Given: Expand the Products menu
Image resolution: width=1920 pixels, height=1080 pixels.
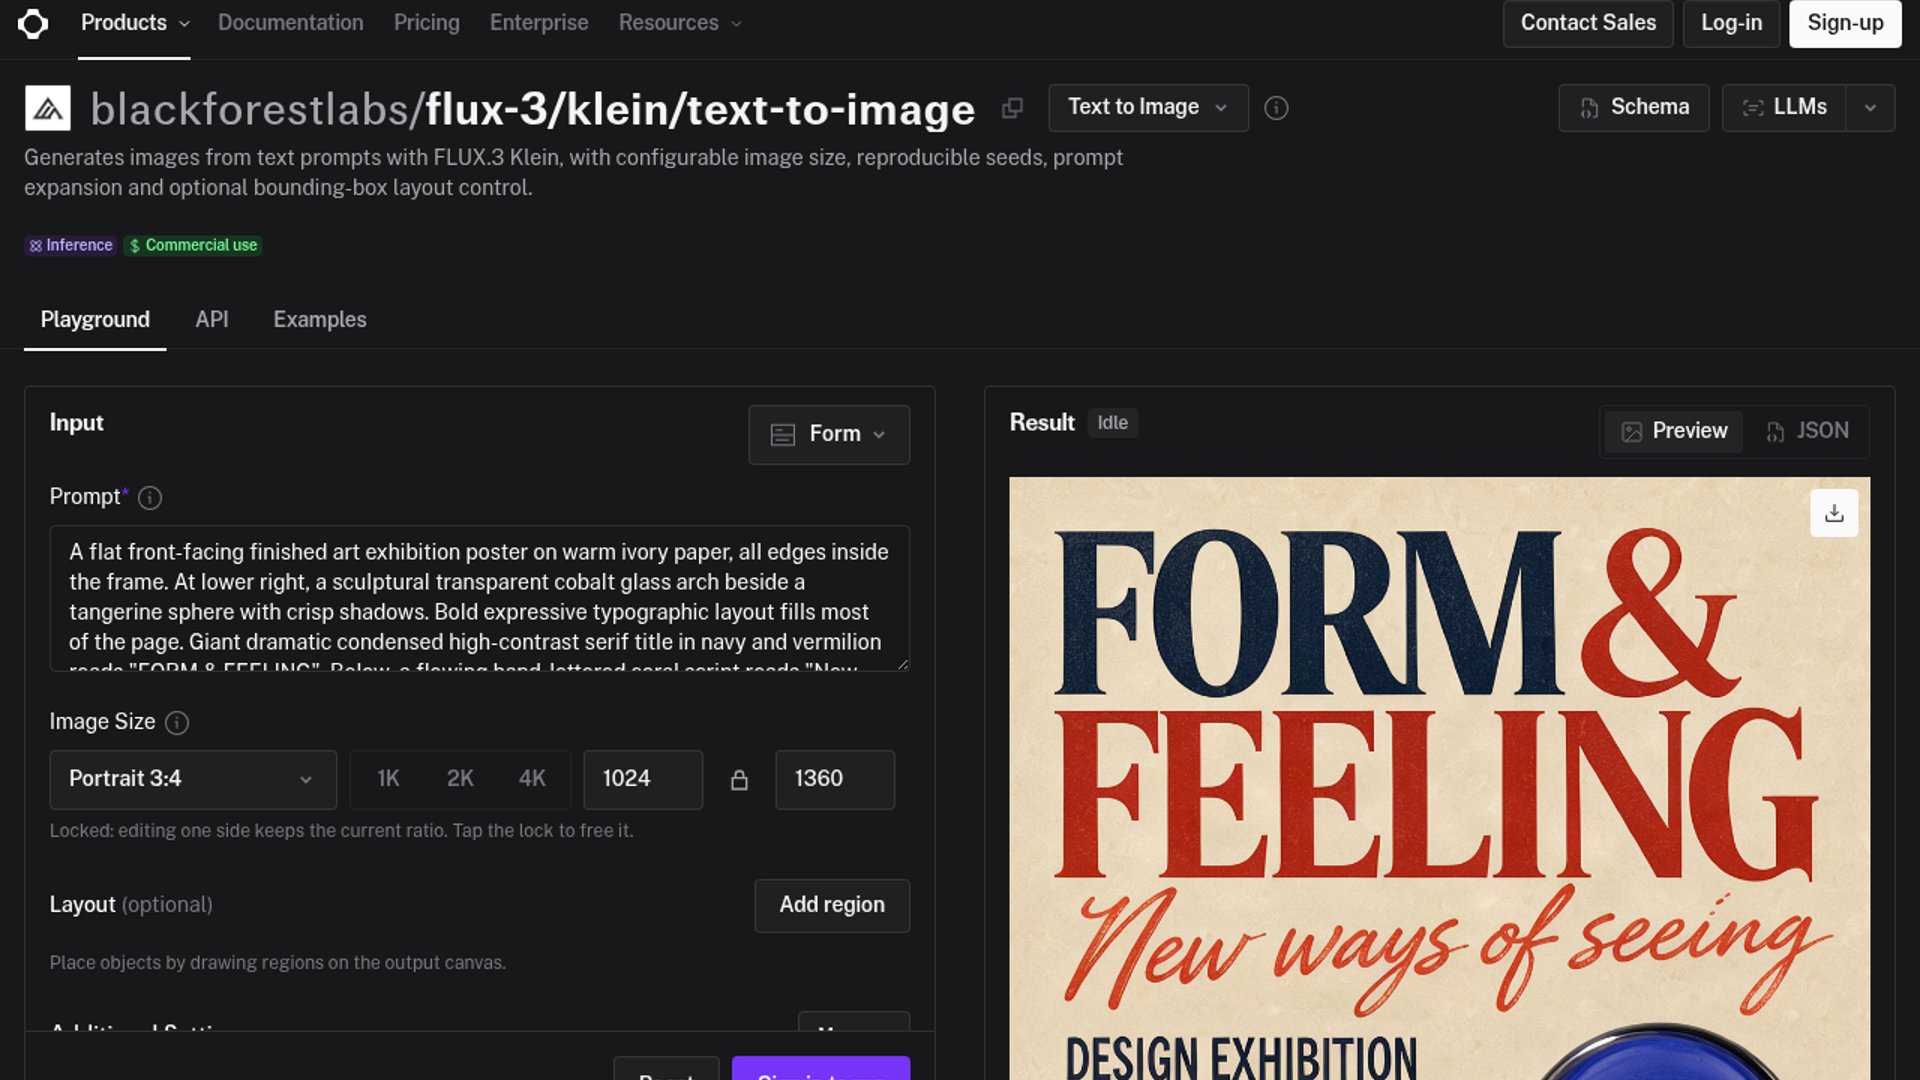Looking at the screenshot, I should tap(134, 23).
